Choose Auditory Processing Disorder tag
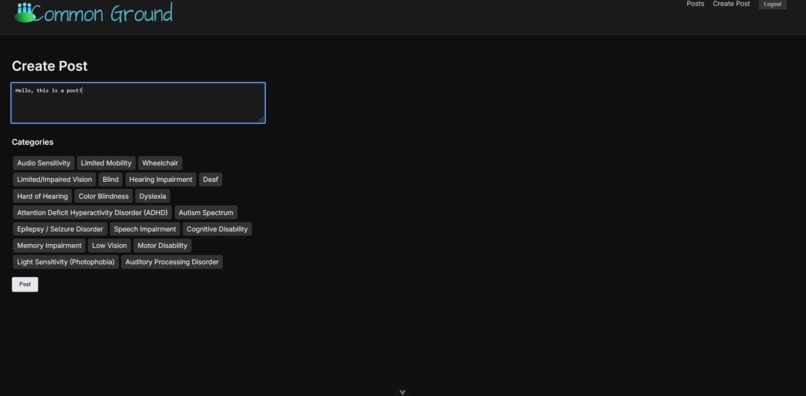This screenshot has height=396, width=806. [x=172, y=262]
